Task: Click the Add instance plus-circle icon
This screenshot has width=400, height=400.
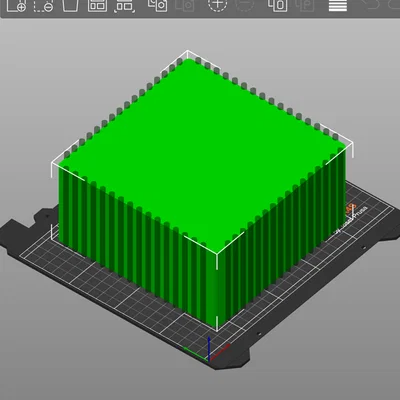Action: [x=218, y=5]
